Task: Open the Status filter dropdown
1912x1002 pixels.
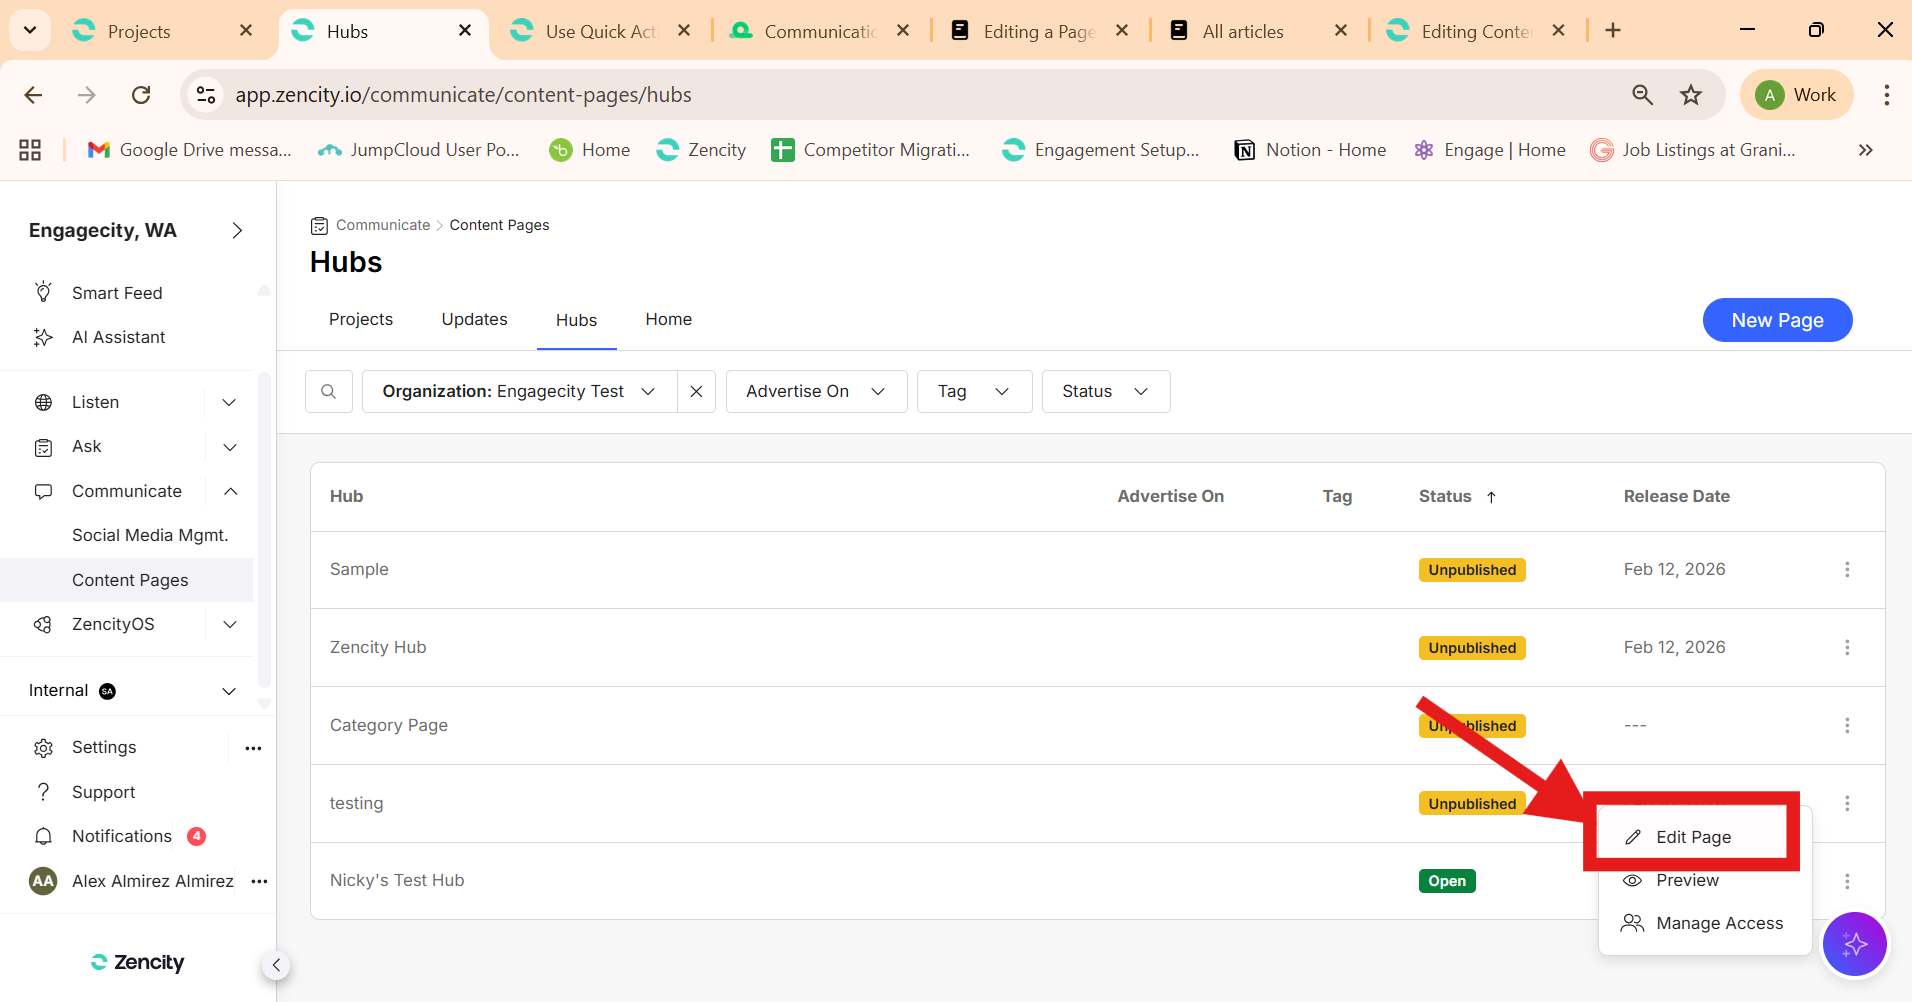Action: pos(1105,392)
